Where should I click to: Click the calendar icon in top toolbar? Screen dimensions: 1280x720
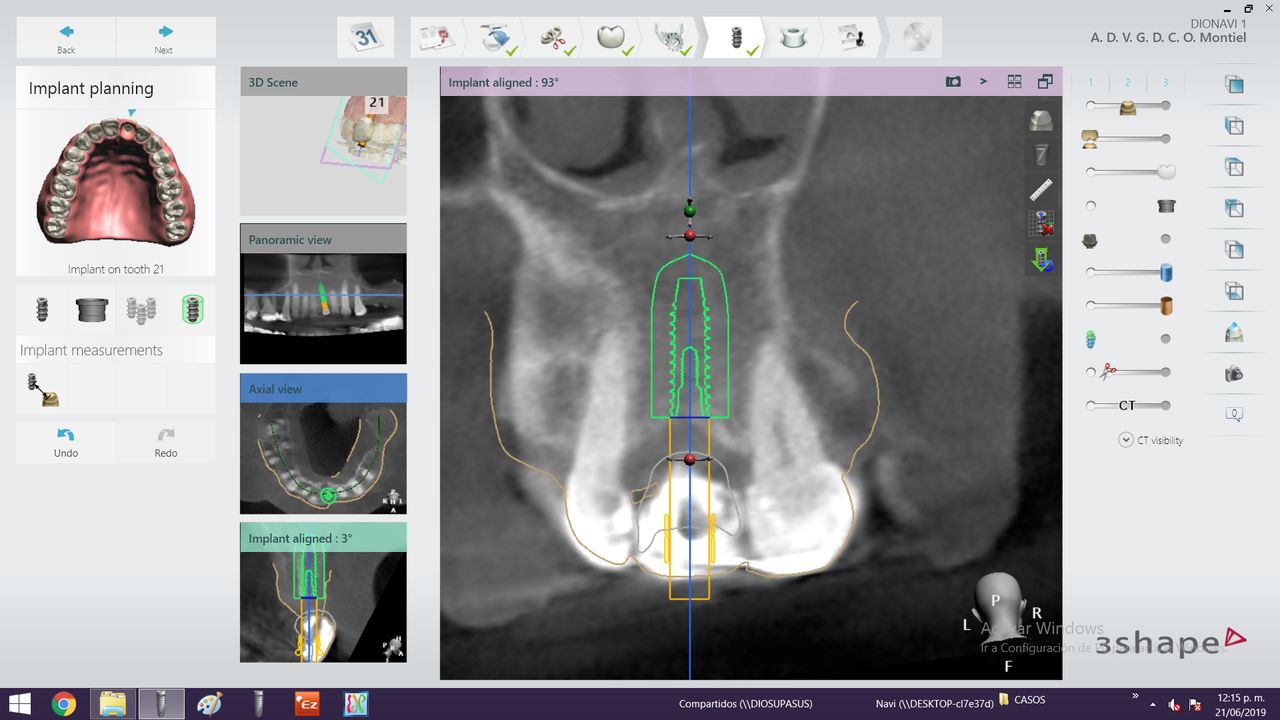pos(365,38)
